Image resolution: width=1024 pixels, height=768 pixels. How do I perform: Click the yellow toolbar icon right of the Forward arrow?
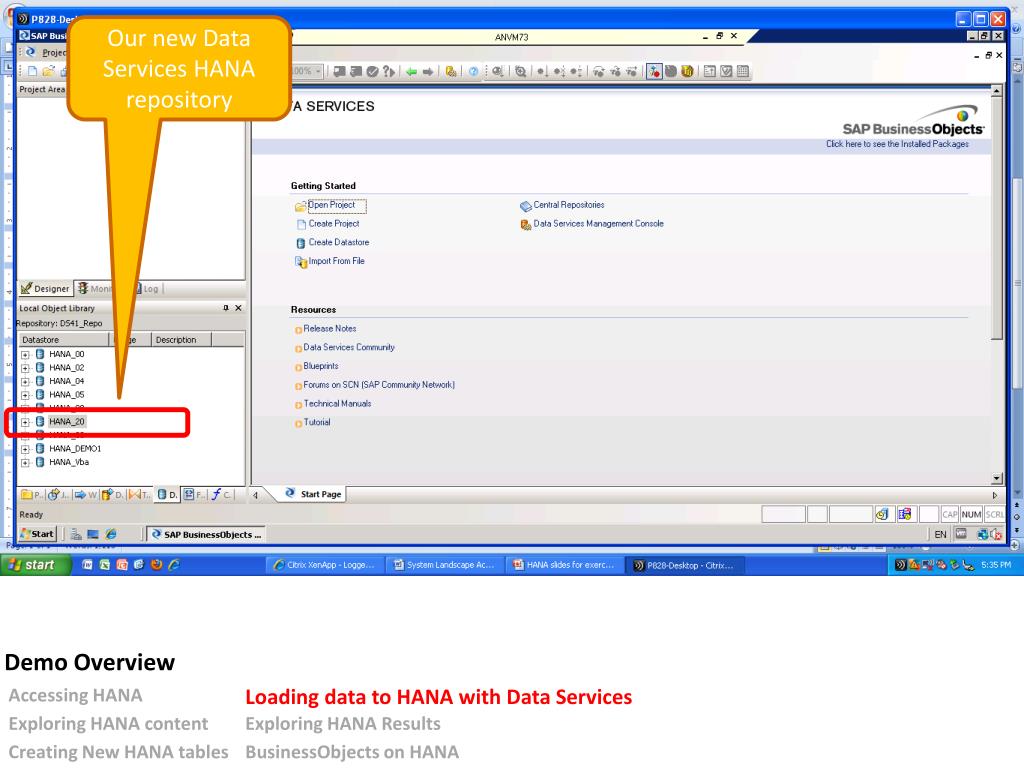click(x=451, y=72)
